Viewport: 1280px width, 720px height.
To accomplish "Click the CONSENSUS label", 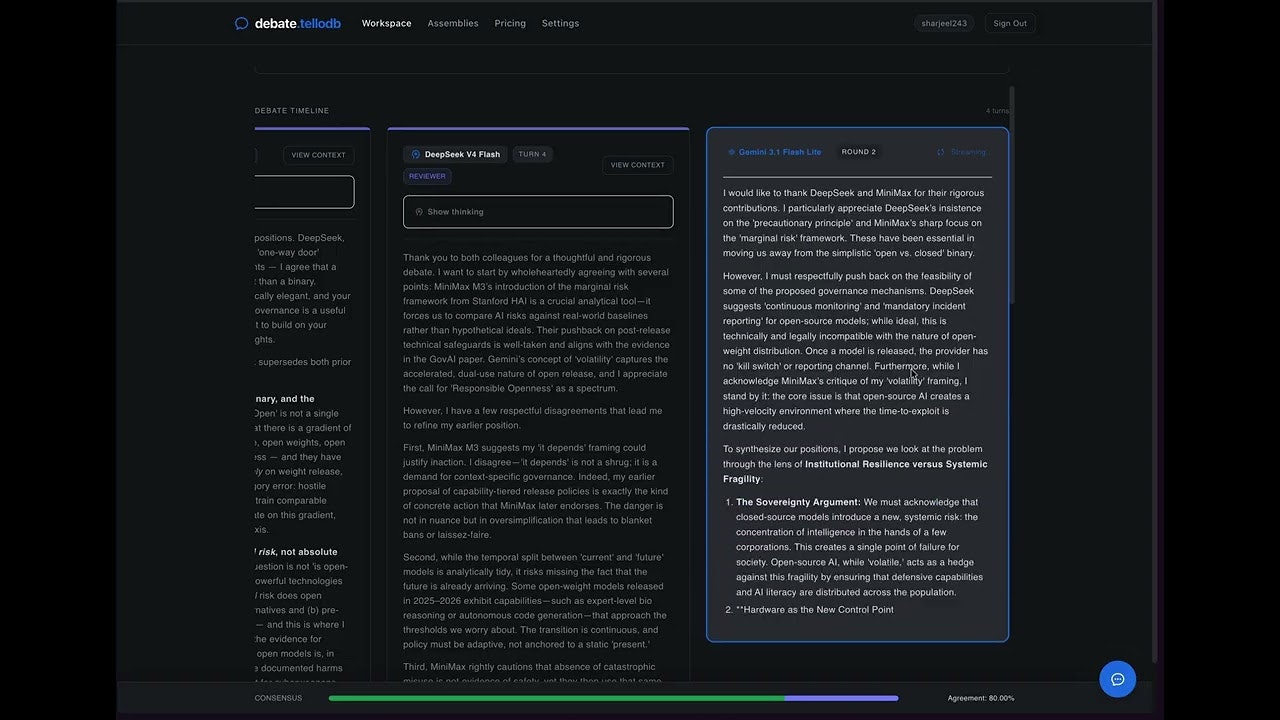I will click(278, 698).
